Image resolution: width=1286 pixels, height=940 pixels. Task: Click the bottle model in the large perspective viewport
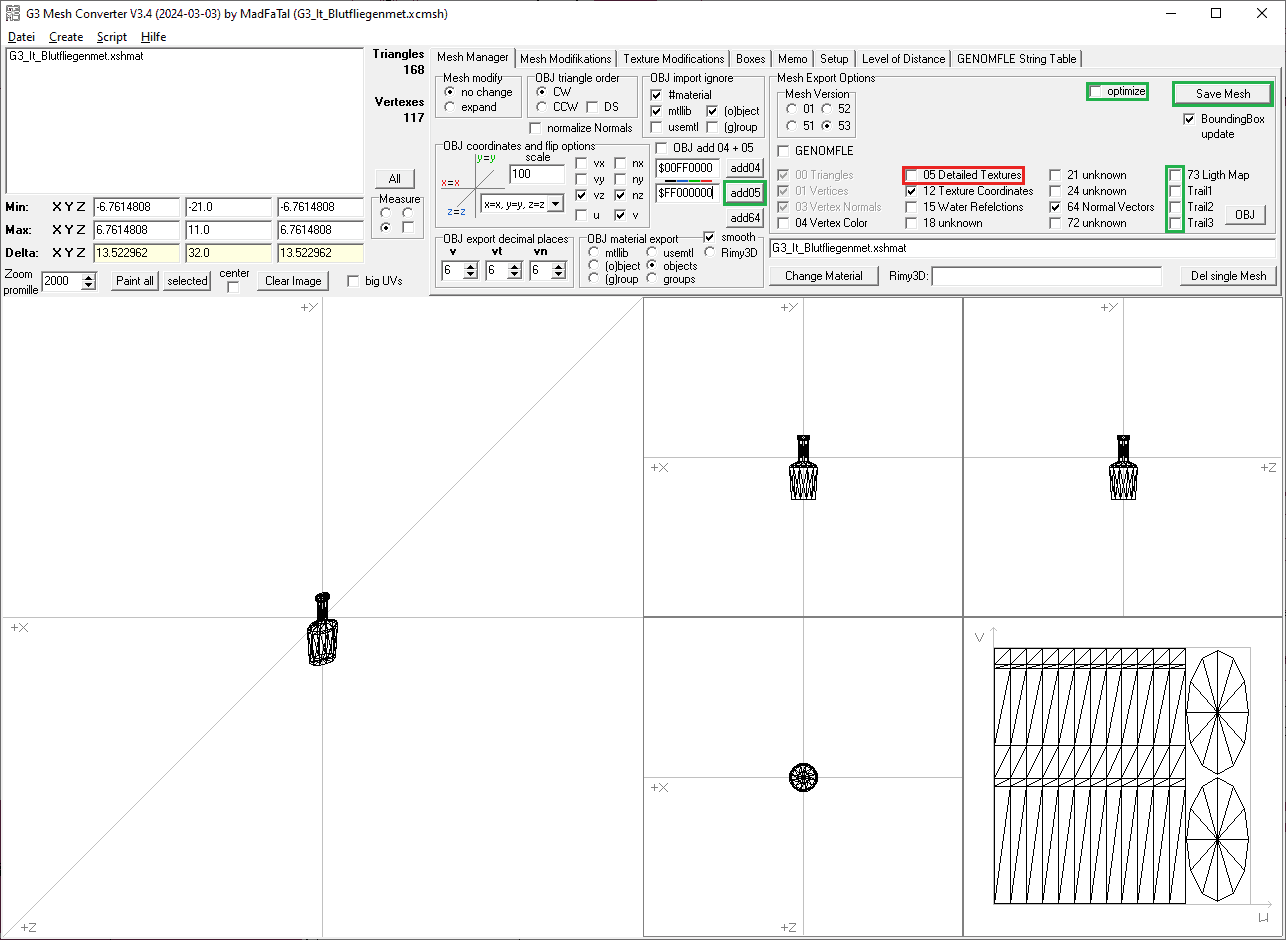click(x=321, y=629)
